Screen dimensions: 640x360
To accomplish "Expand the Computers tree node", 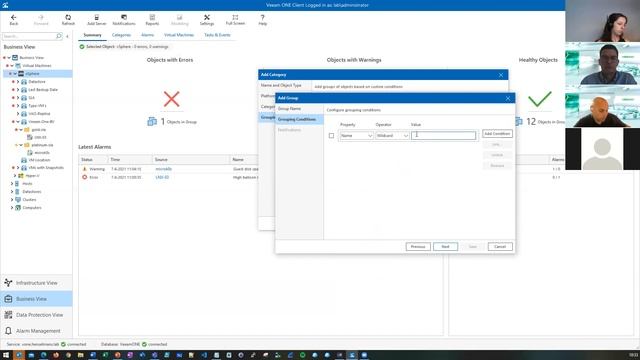I will coord(12,208).
